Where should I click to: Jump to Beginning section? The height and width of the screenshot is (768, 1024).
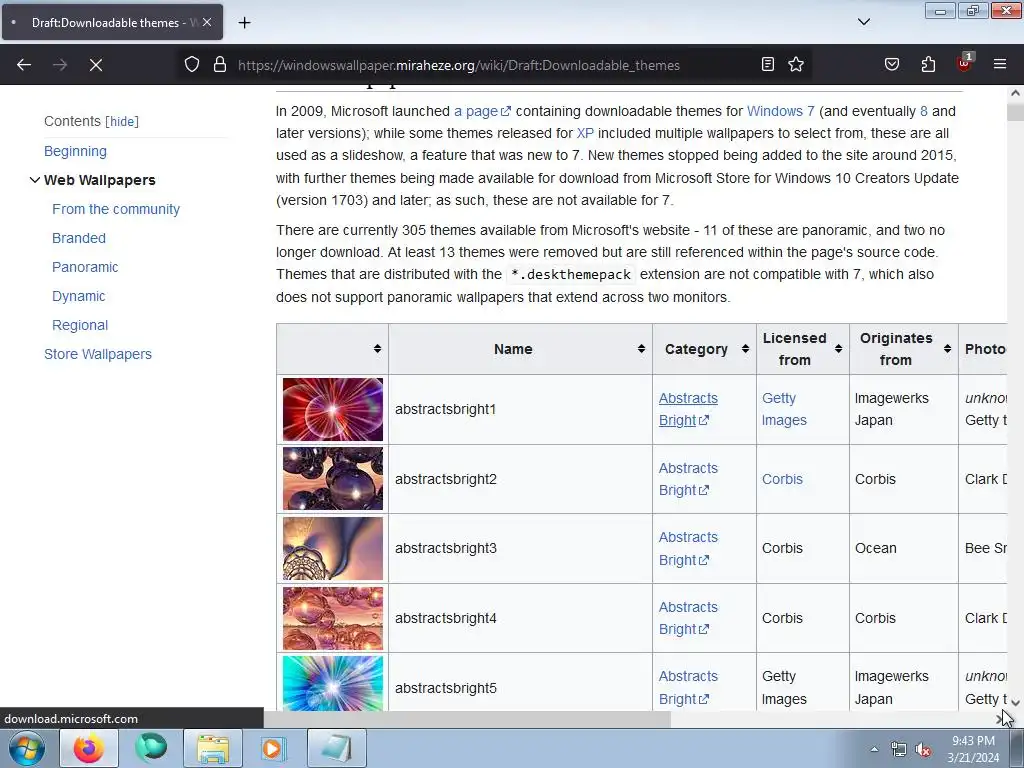[x=75, y=151]
